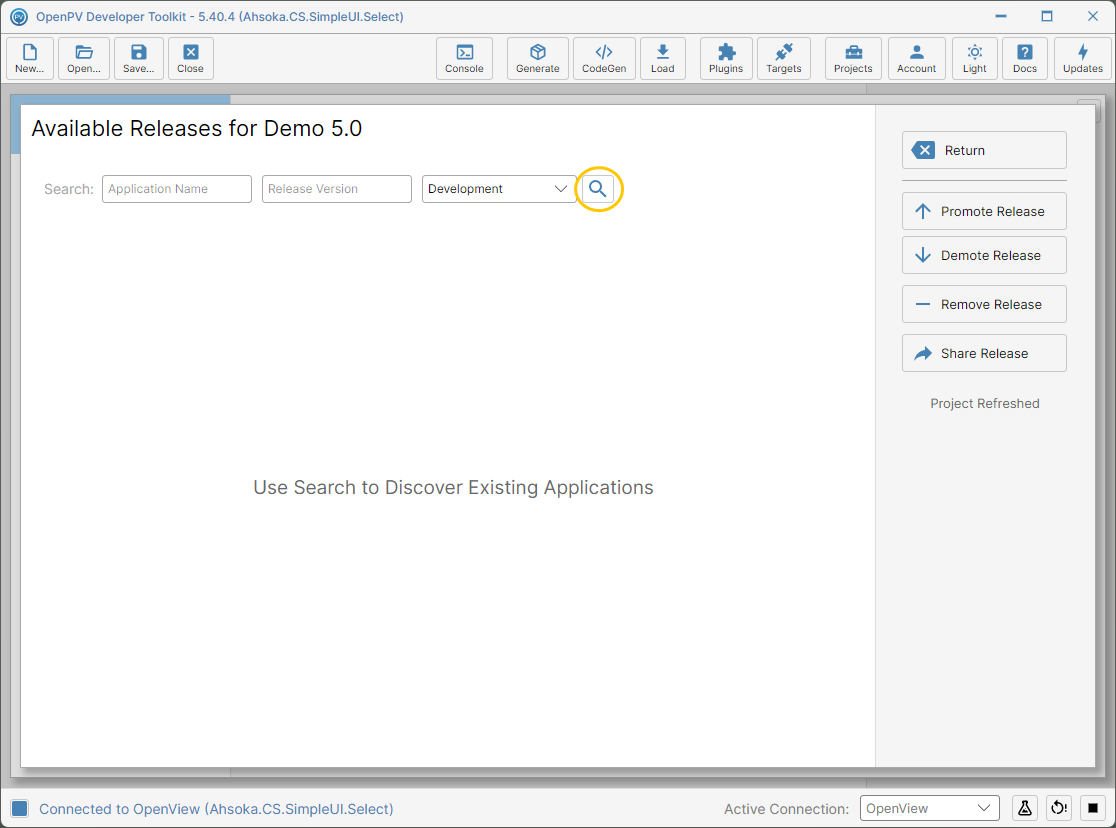The width and height of the screenshot is (1116, 828).
Task: Open the Plugins manager
Action: point(726,58)
